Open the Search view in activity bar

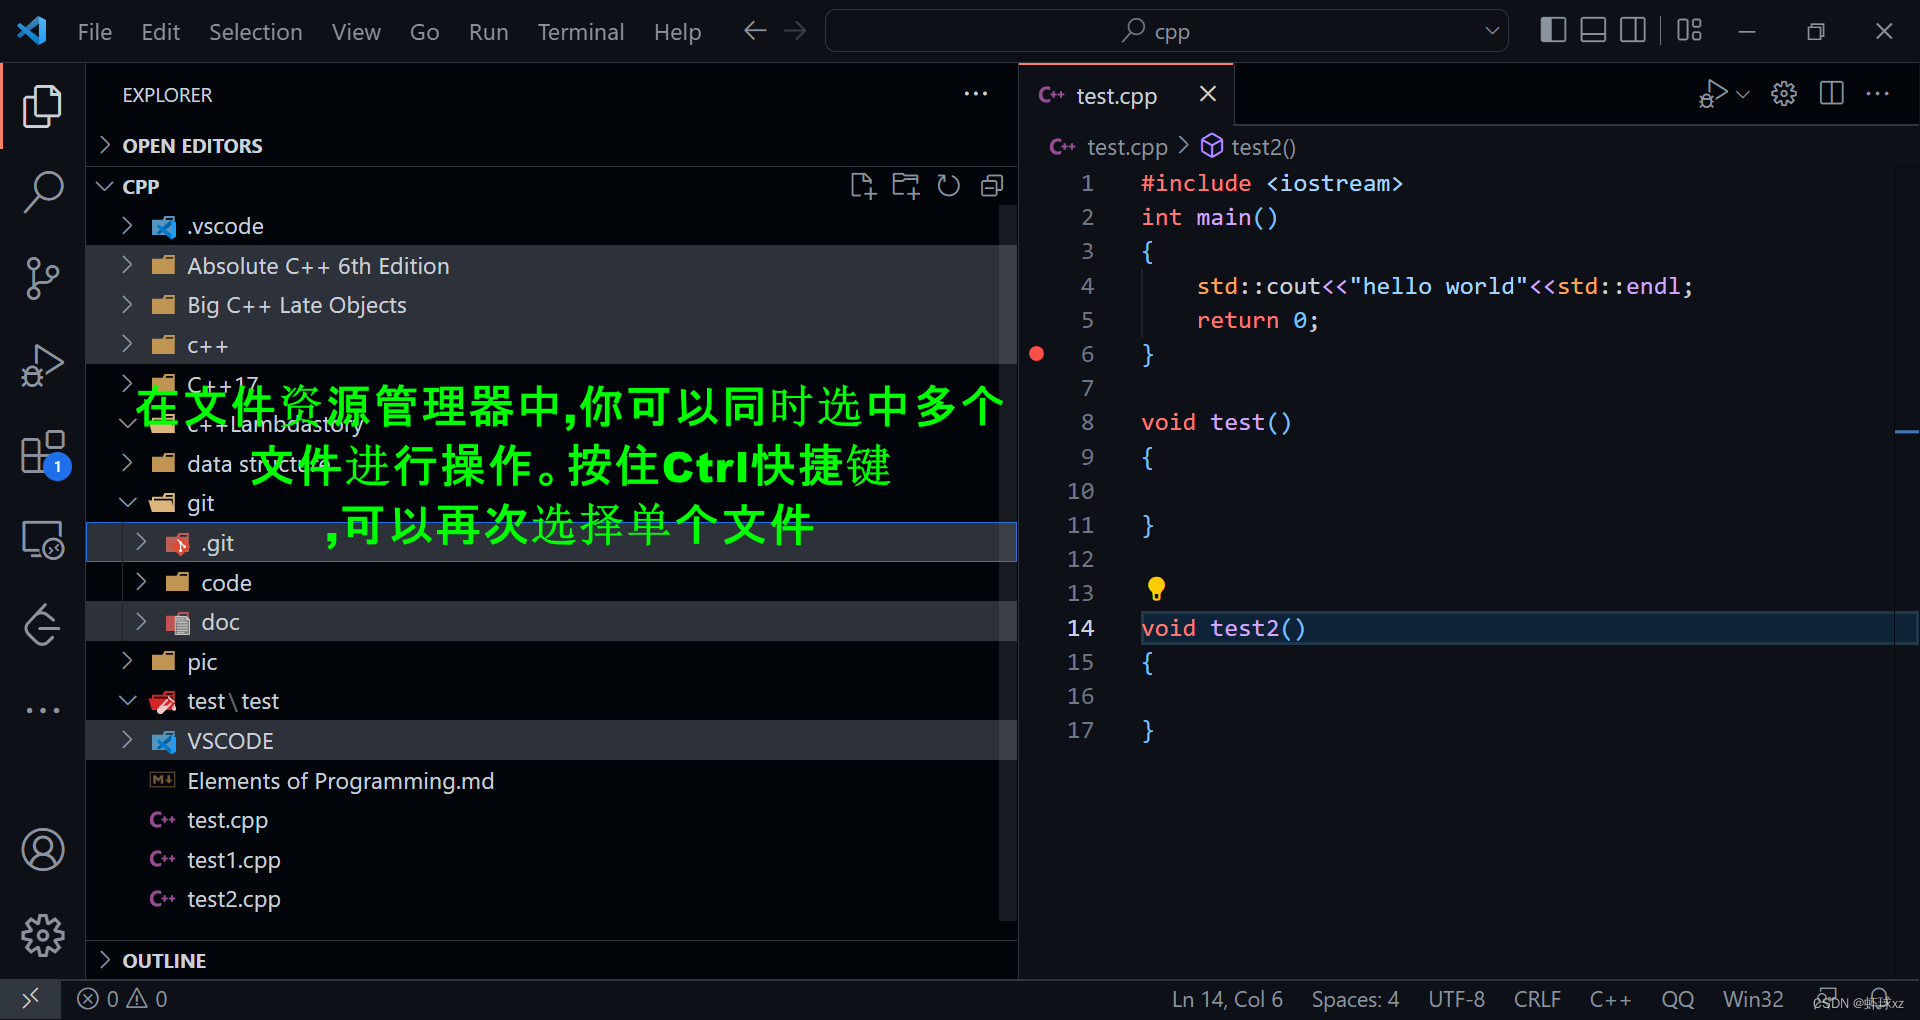[42, 191]
